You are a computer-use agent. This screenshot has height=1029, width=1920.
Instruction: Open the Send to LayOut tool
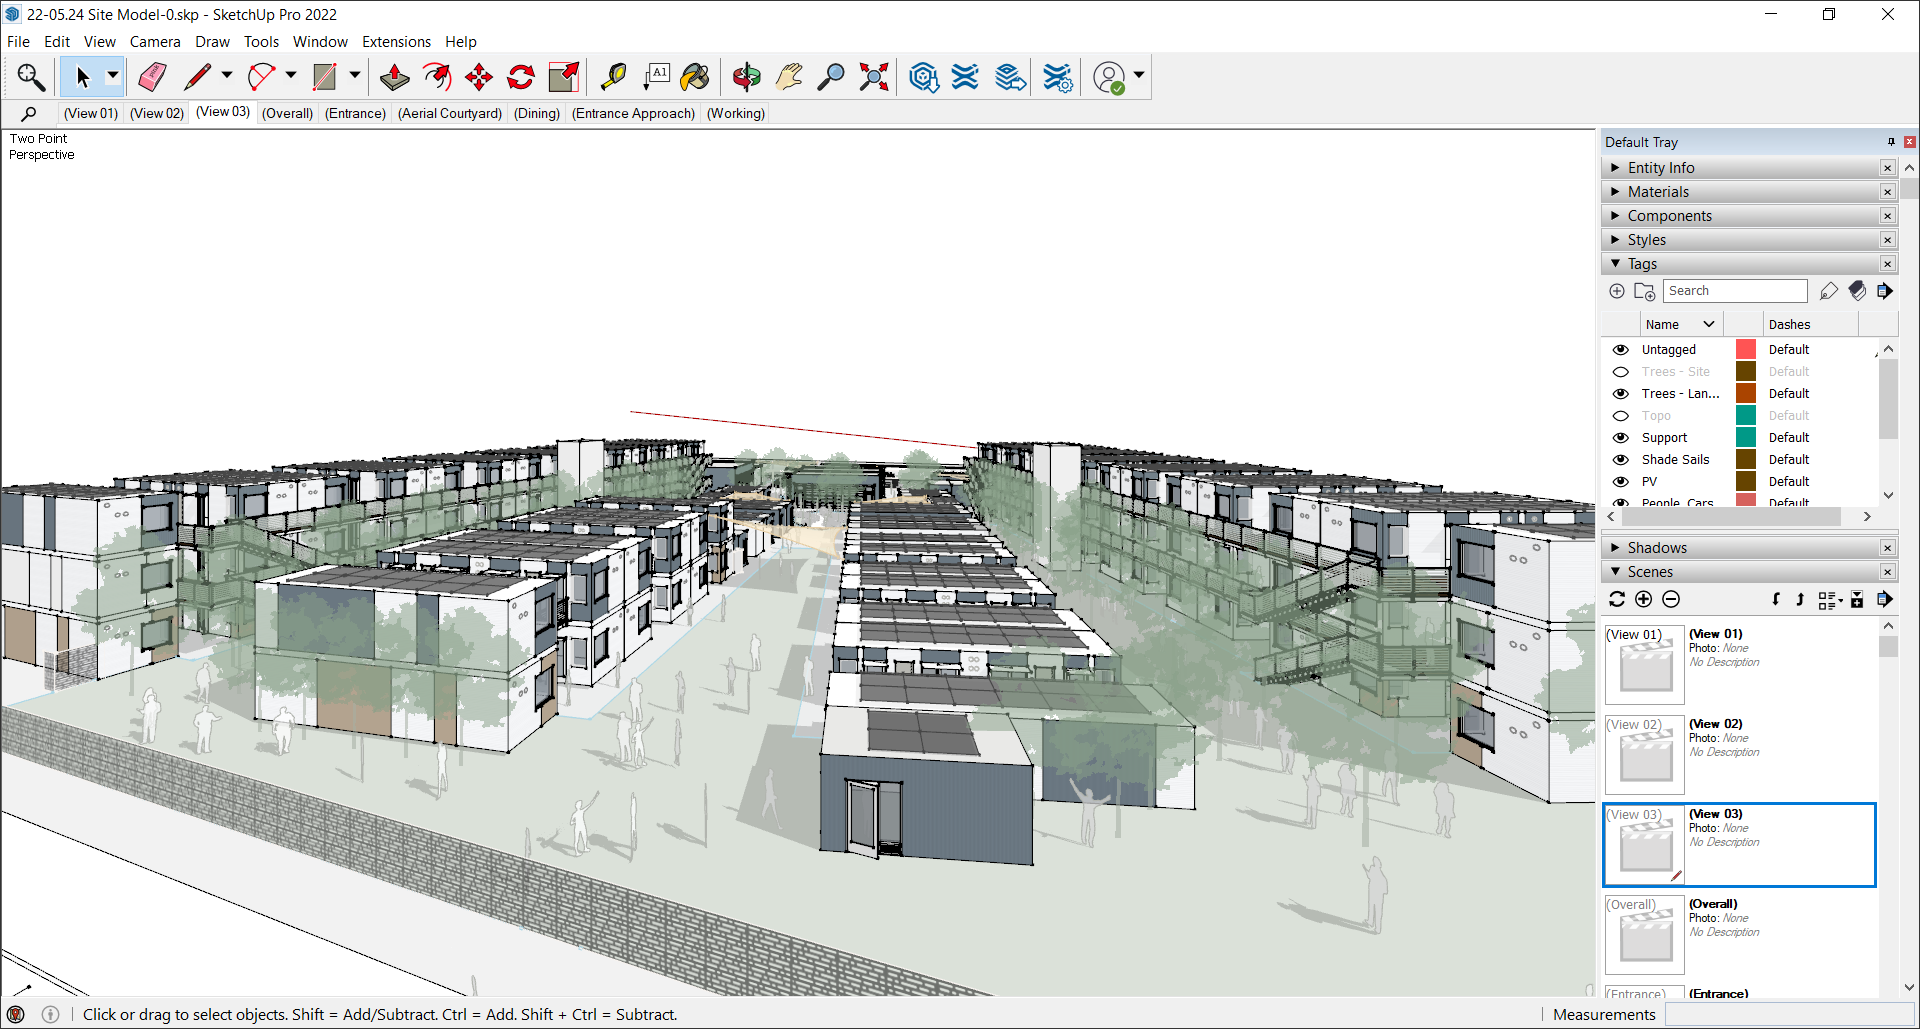(x=1010, y=77)
